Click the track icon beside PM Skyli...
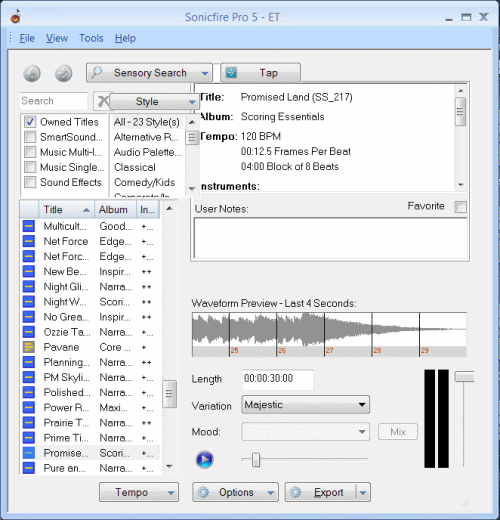500x520 pixels. tap(29, 377)
